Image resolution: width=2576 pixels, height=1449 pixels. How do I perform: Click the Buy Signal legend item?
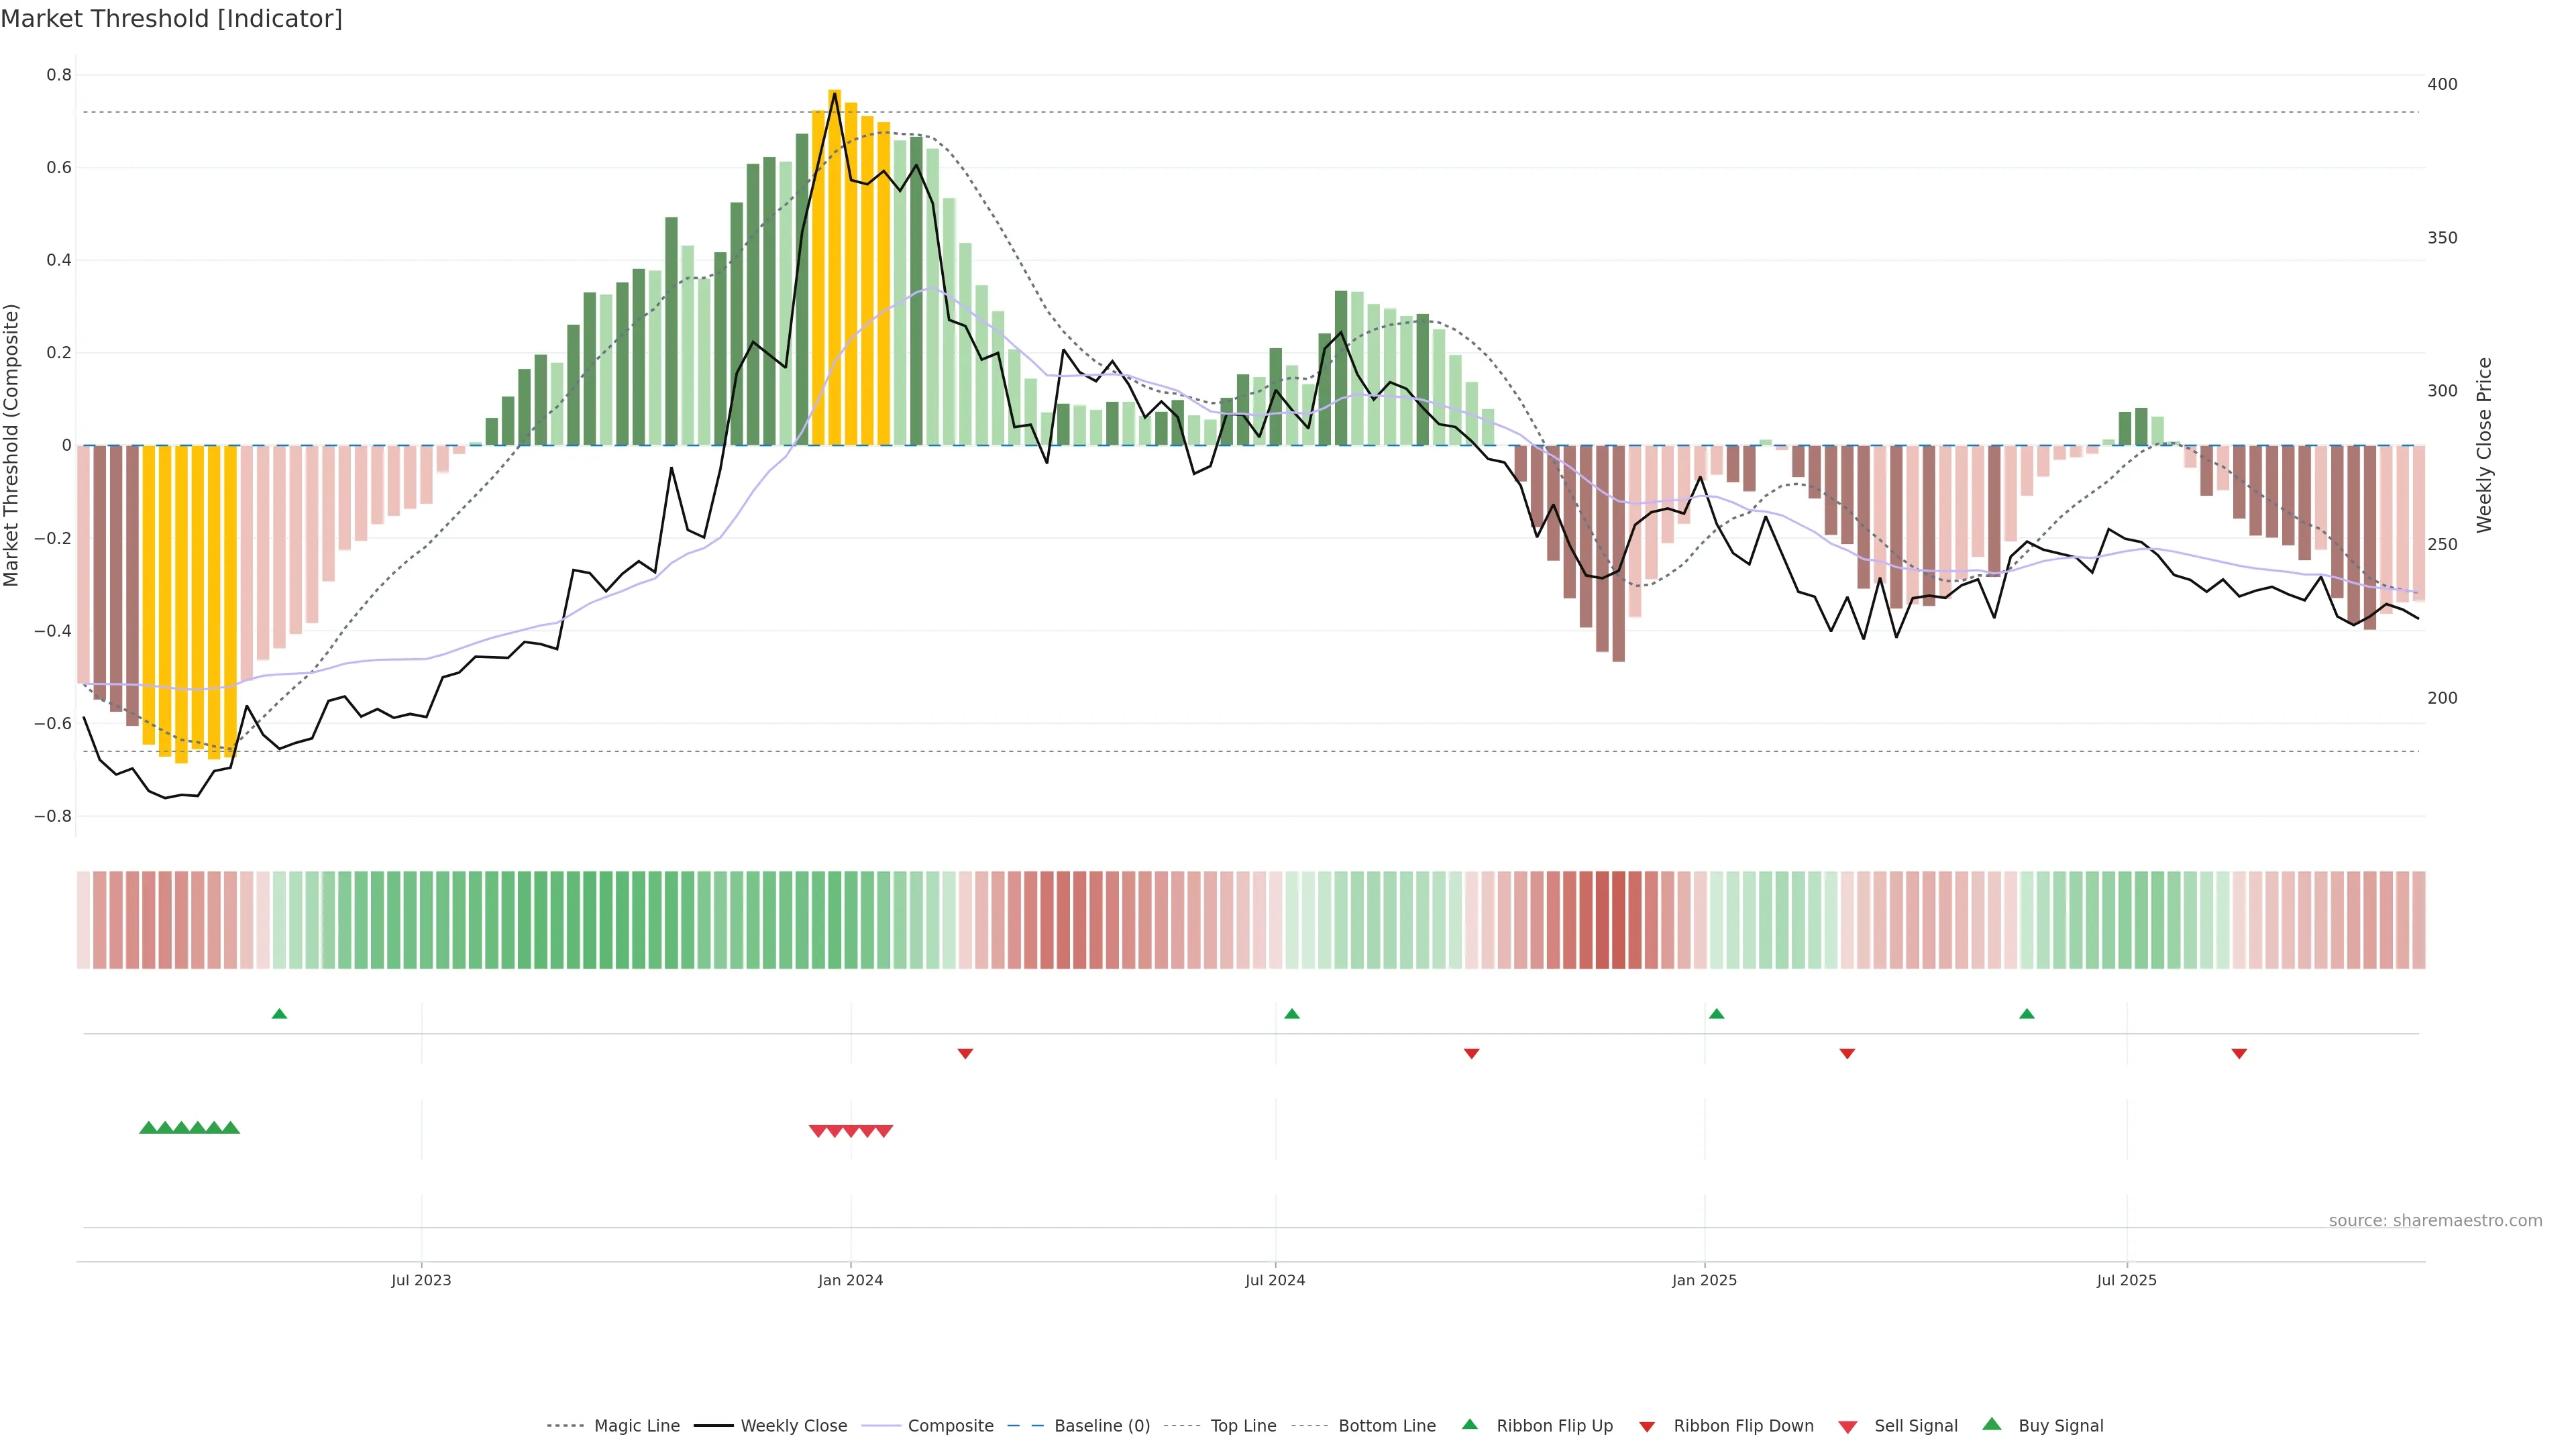pos(2060,1426)
